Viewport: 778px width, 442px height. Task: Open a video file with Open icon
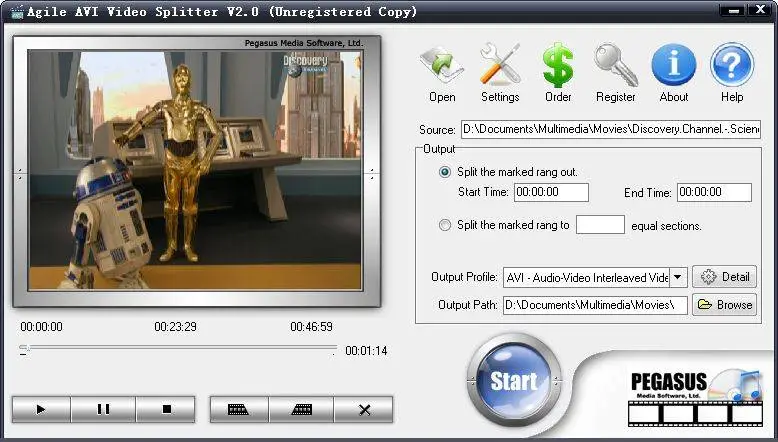[442, 74]
